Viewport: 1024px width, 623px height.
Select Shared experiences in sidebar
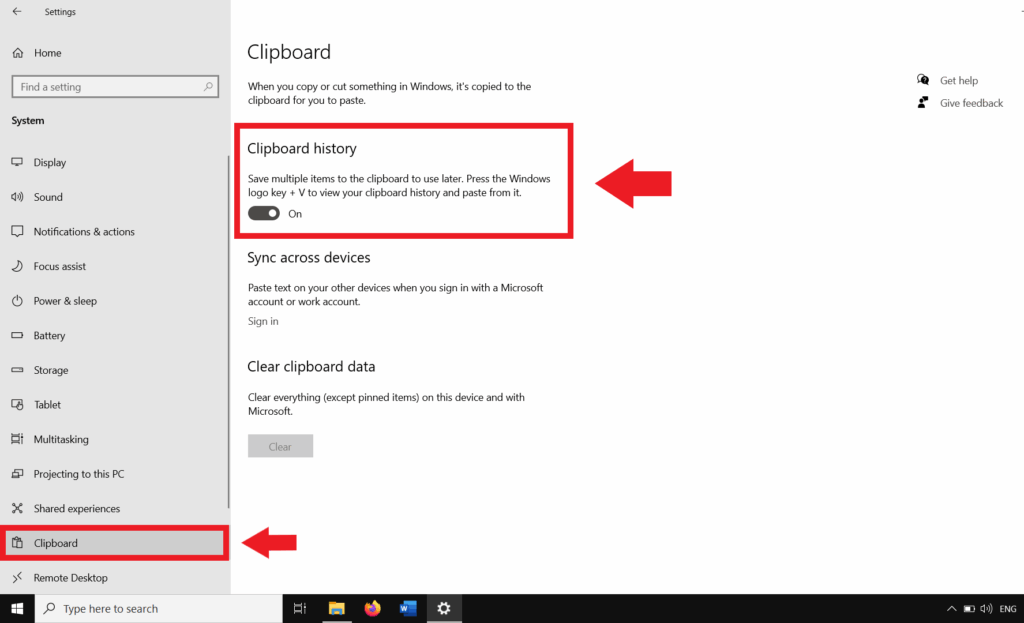[x=77, y=508]
